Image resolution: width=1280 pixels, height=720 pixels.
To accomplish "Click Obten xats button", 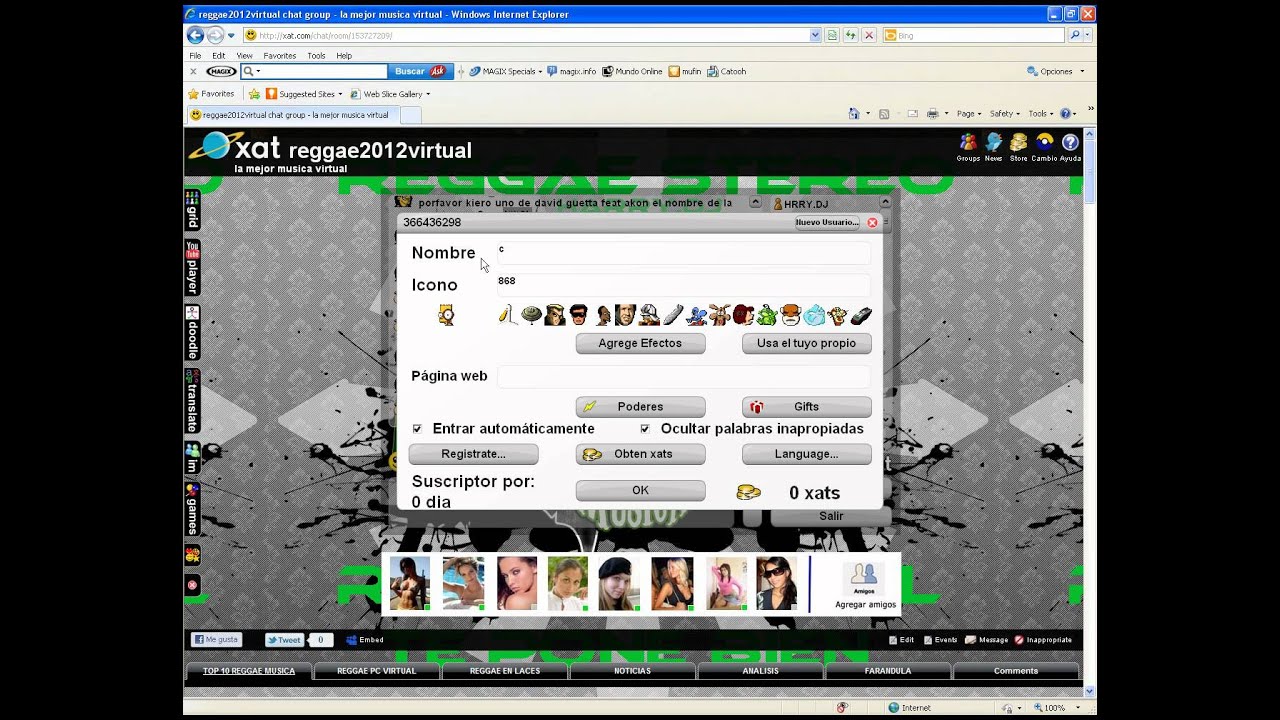I will [x=640, y=454].
